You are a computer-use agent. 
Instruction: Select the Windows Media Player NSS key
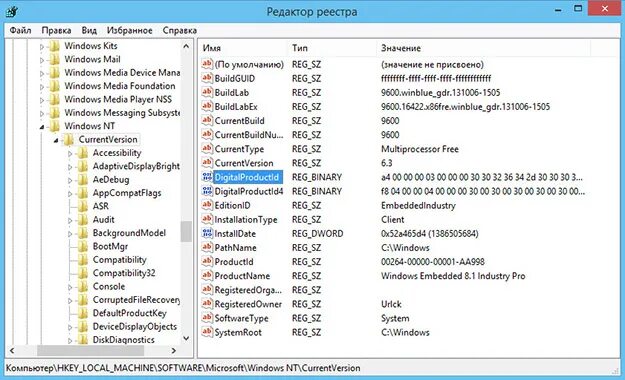click(x=118, y=99)
